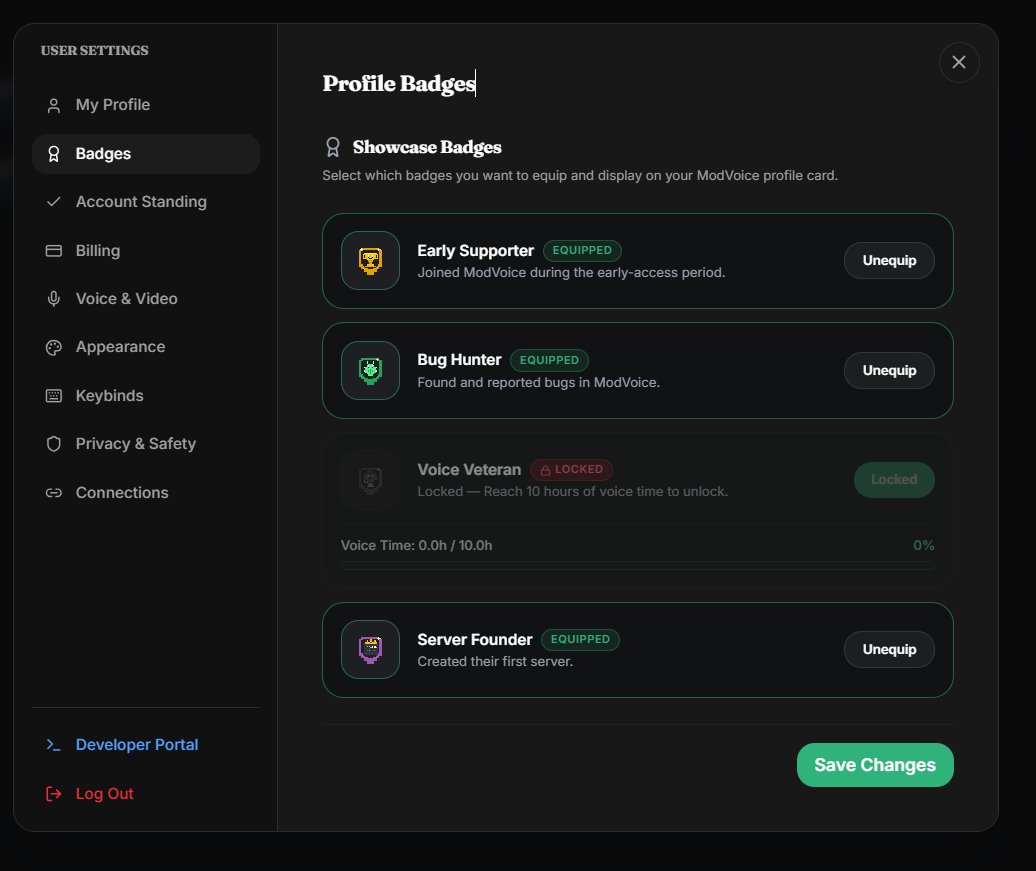Click the Early Supporter badge name
1036x871 pixels.
(x=476, y=251)
